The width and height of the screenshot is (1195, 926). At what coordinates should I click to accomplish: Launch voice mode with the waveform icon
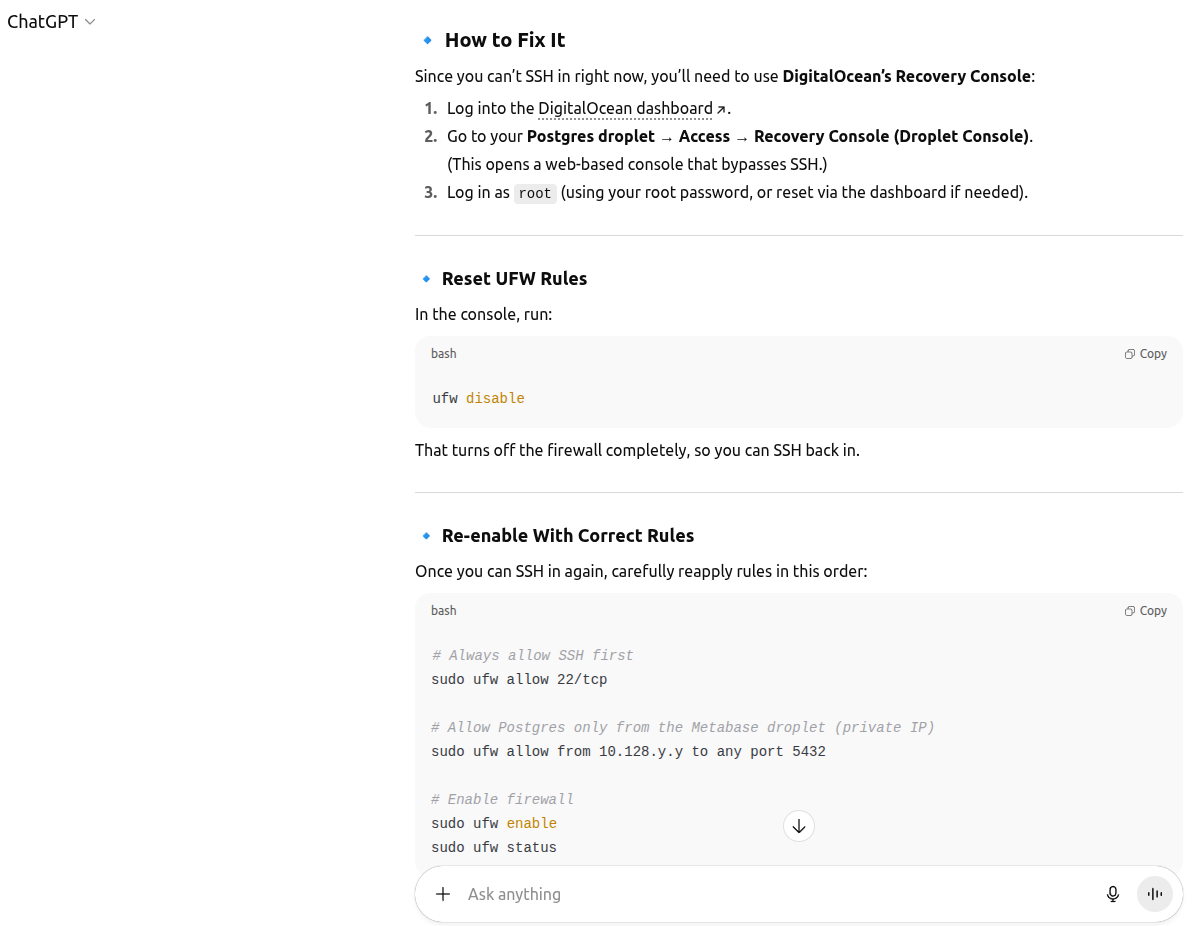(1155, 894)
